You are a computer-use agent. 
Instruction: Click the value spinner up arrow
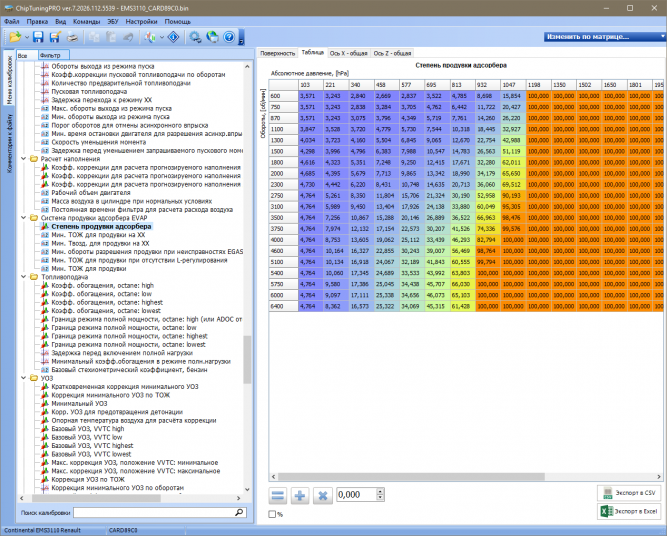coord(380,491)
